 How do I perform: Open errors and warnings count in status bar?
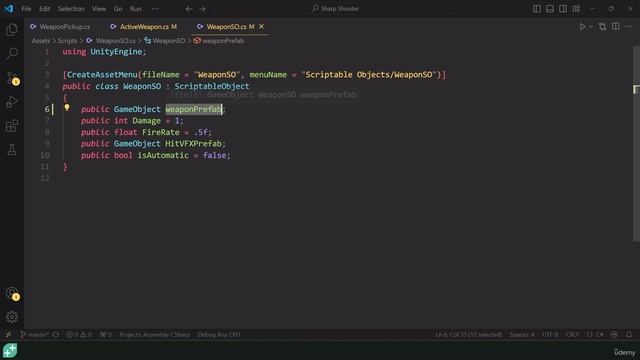[79, 334]
